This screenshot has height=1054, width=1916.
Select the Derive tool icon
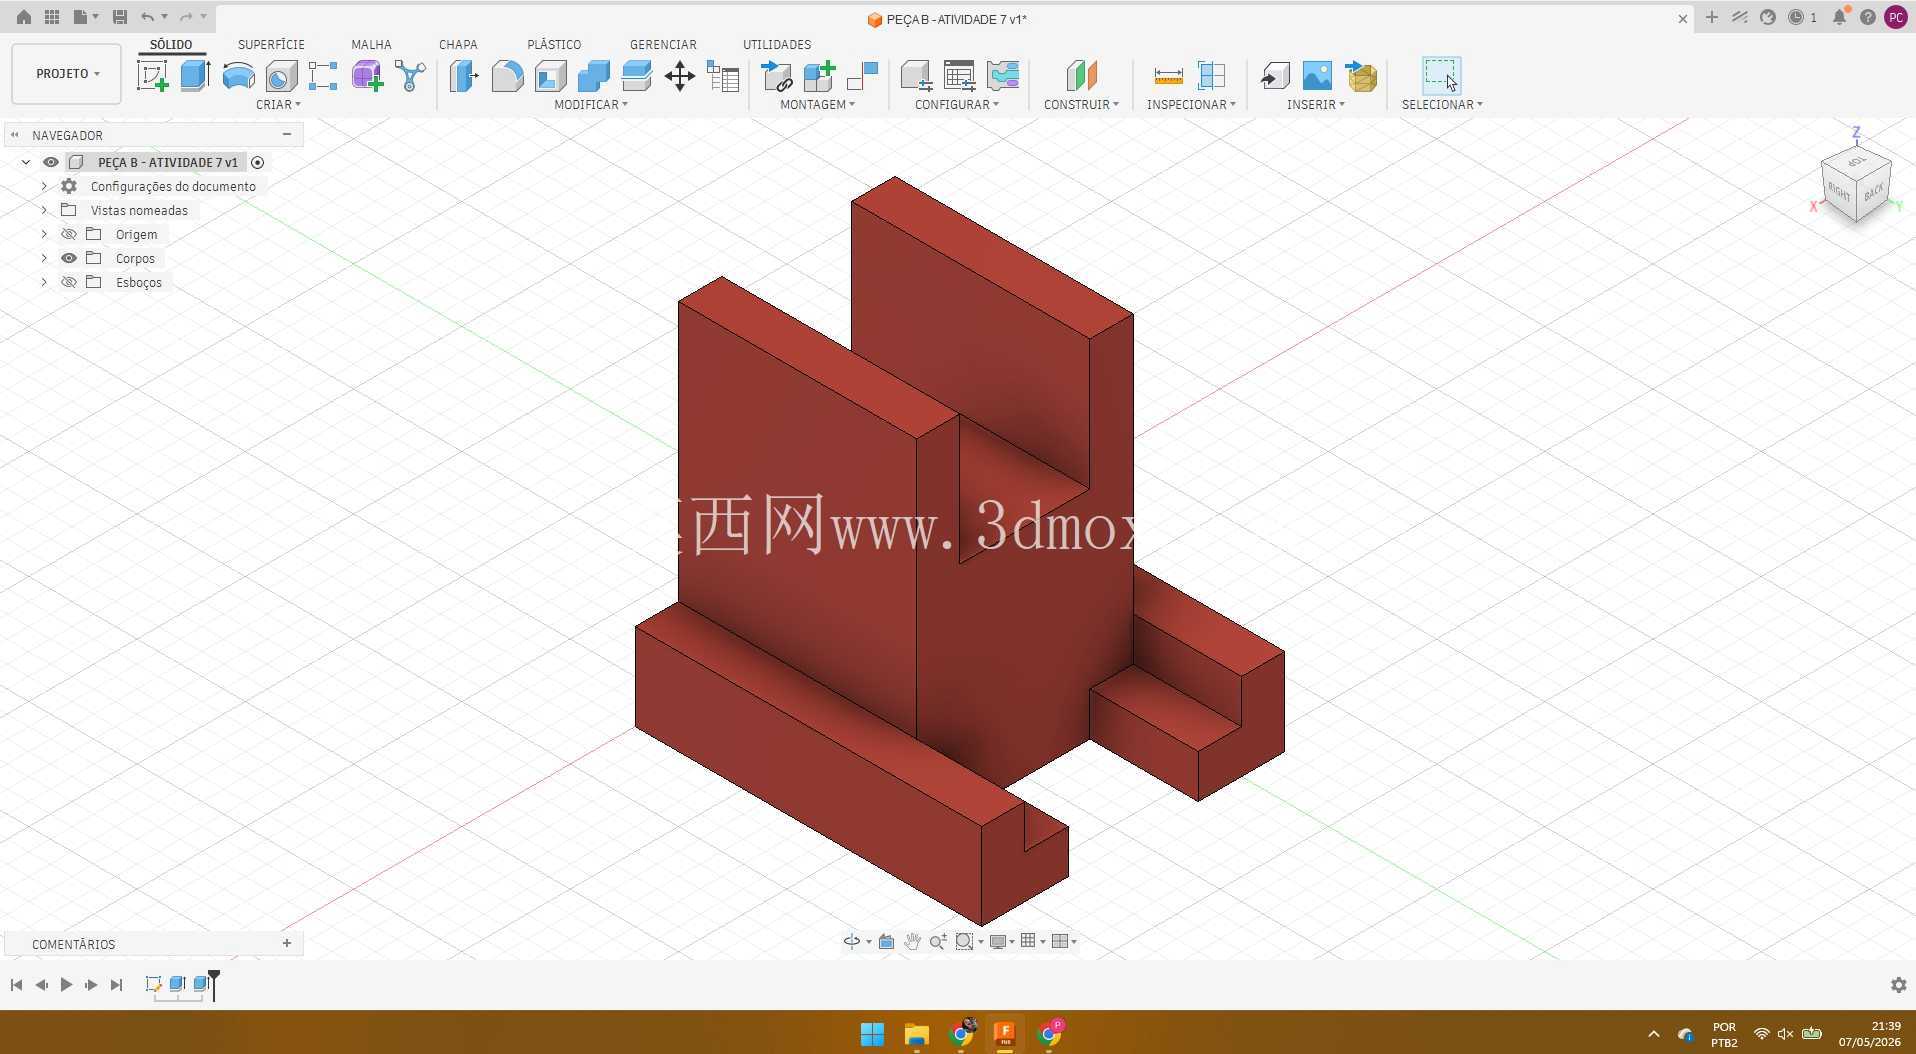(410, 76)
